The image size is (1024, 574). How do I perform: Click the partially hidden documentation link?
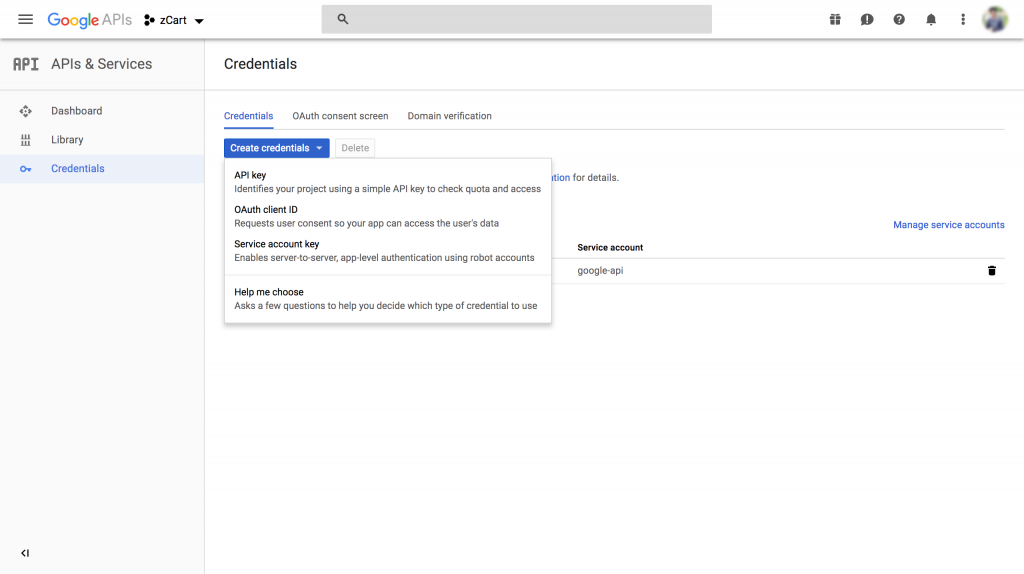click(x=560, y=178)
